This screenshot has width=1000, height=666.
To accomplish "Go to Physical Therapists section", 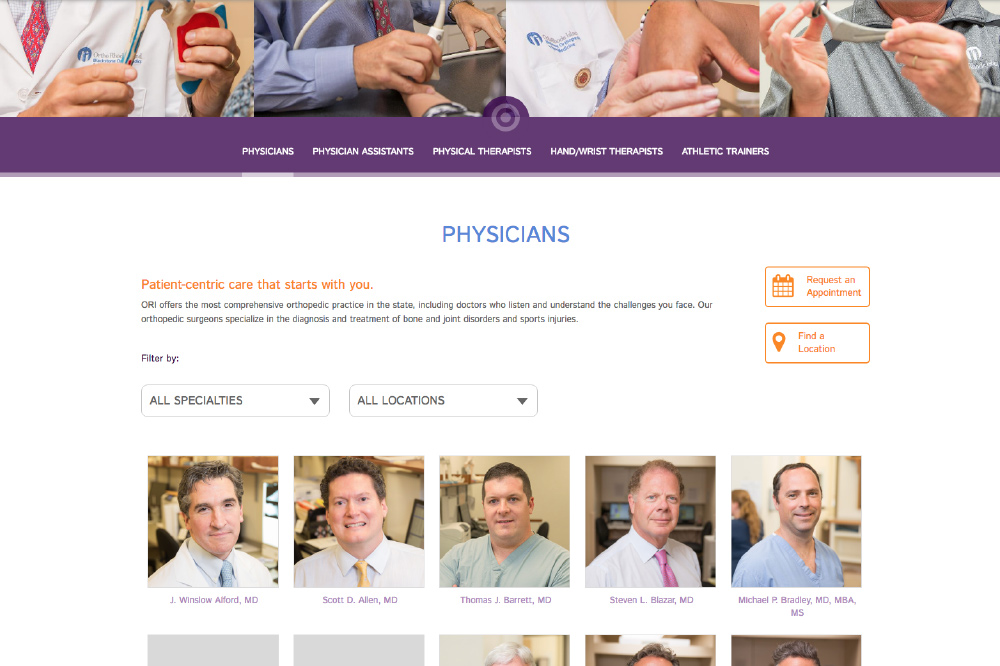I will [x=482, y=151].
